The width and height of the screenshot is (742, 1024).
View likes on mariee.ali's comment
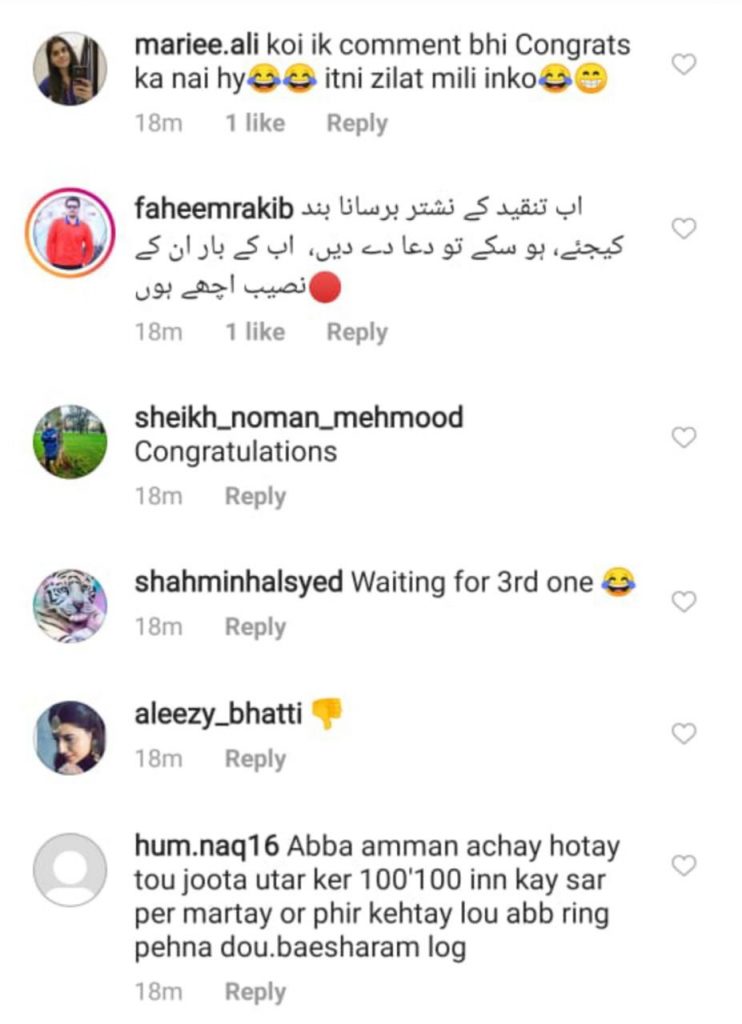[x=255, y=123]
